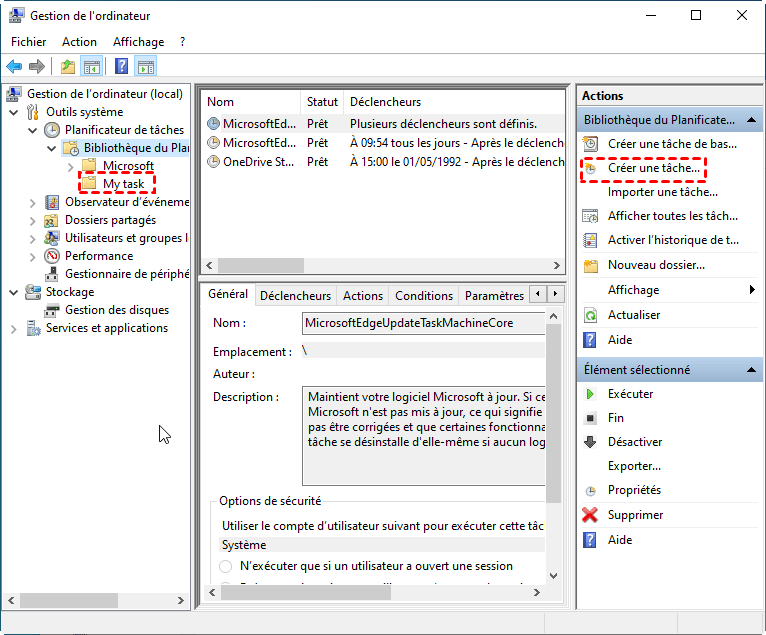Collapse the Bibliothèque du Planificateur actions section
The image size is (766, 635).
click(x=752, y=120)
